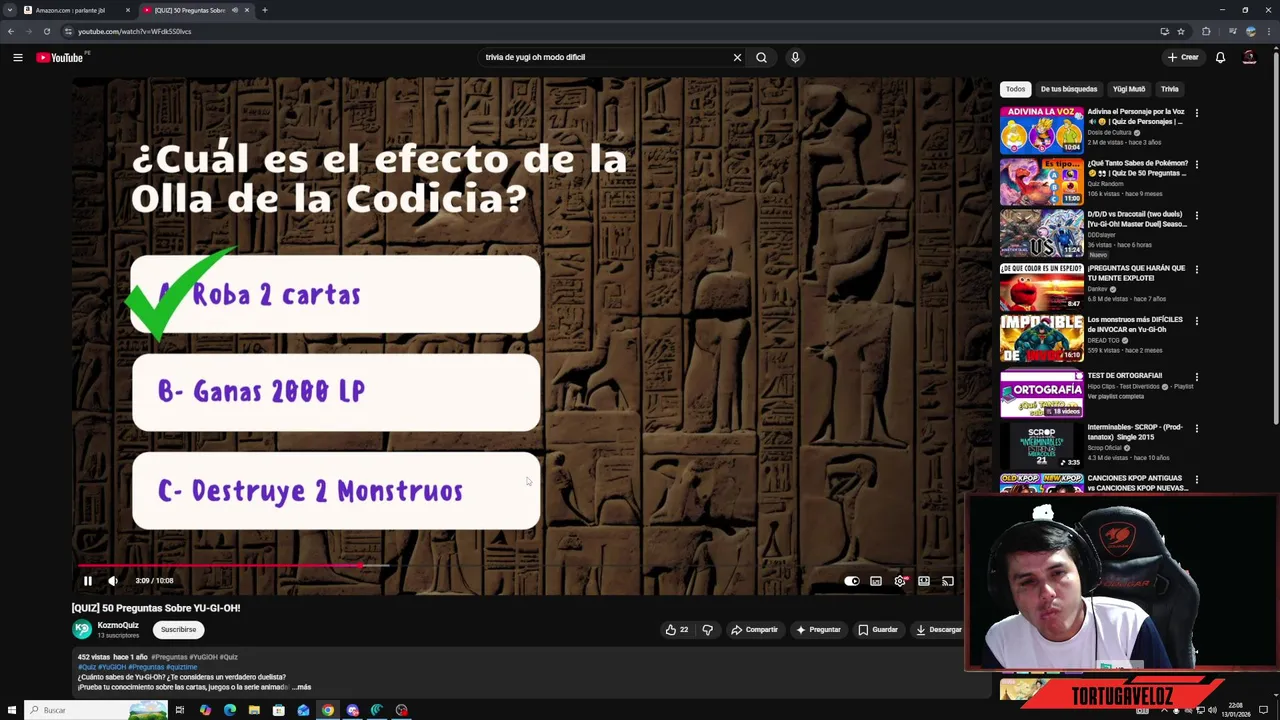The image size is (1280, 720).
Task: Open Microsoft Edge from the taskbar
Action: [229, 710]
